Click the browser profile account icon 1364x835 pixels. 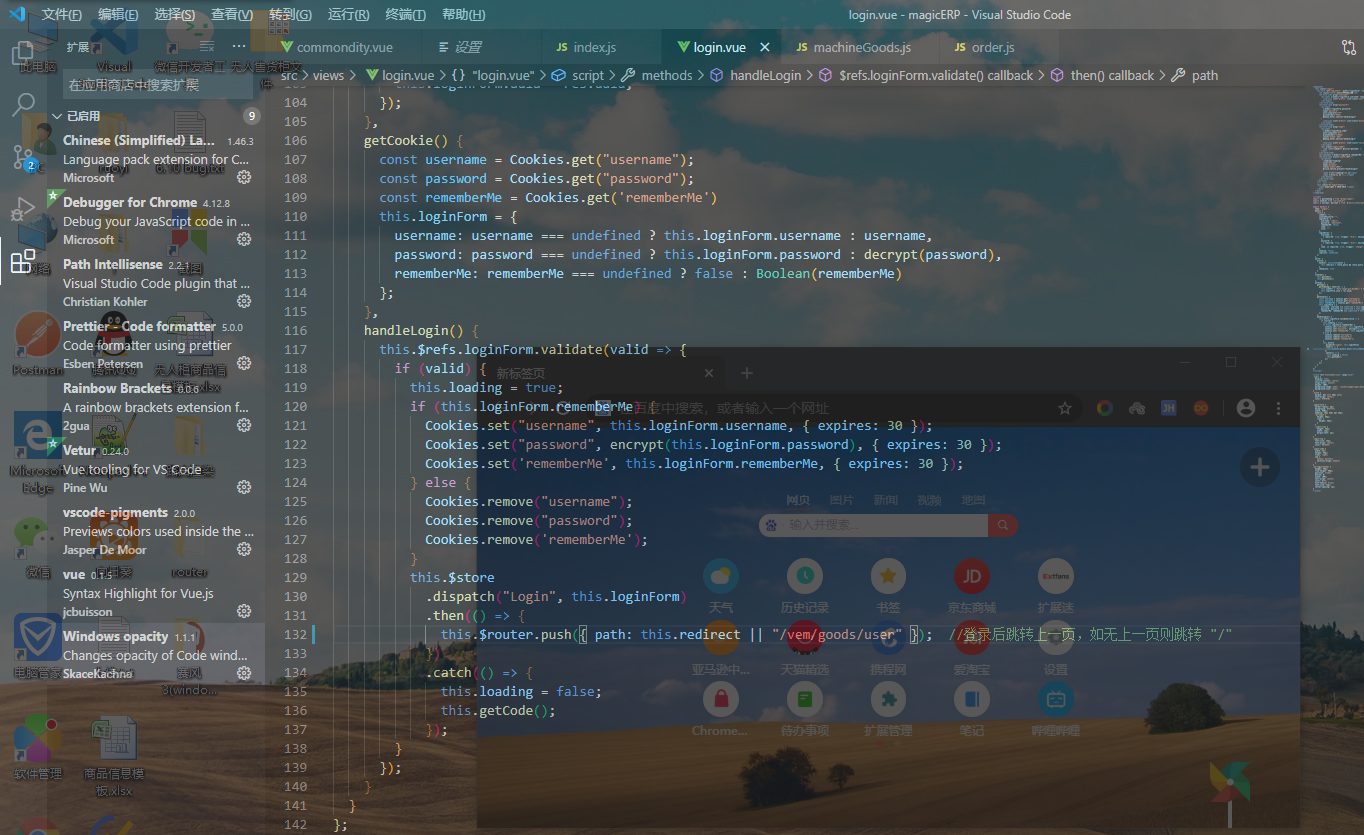[x=1246, y=407]
